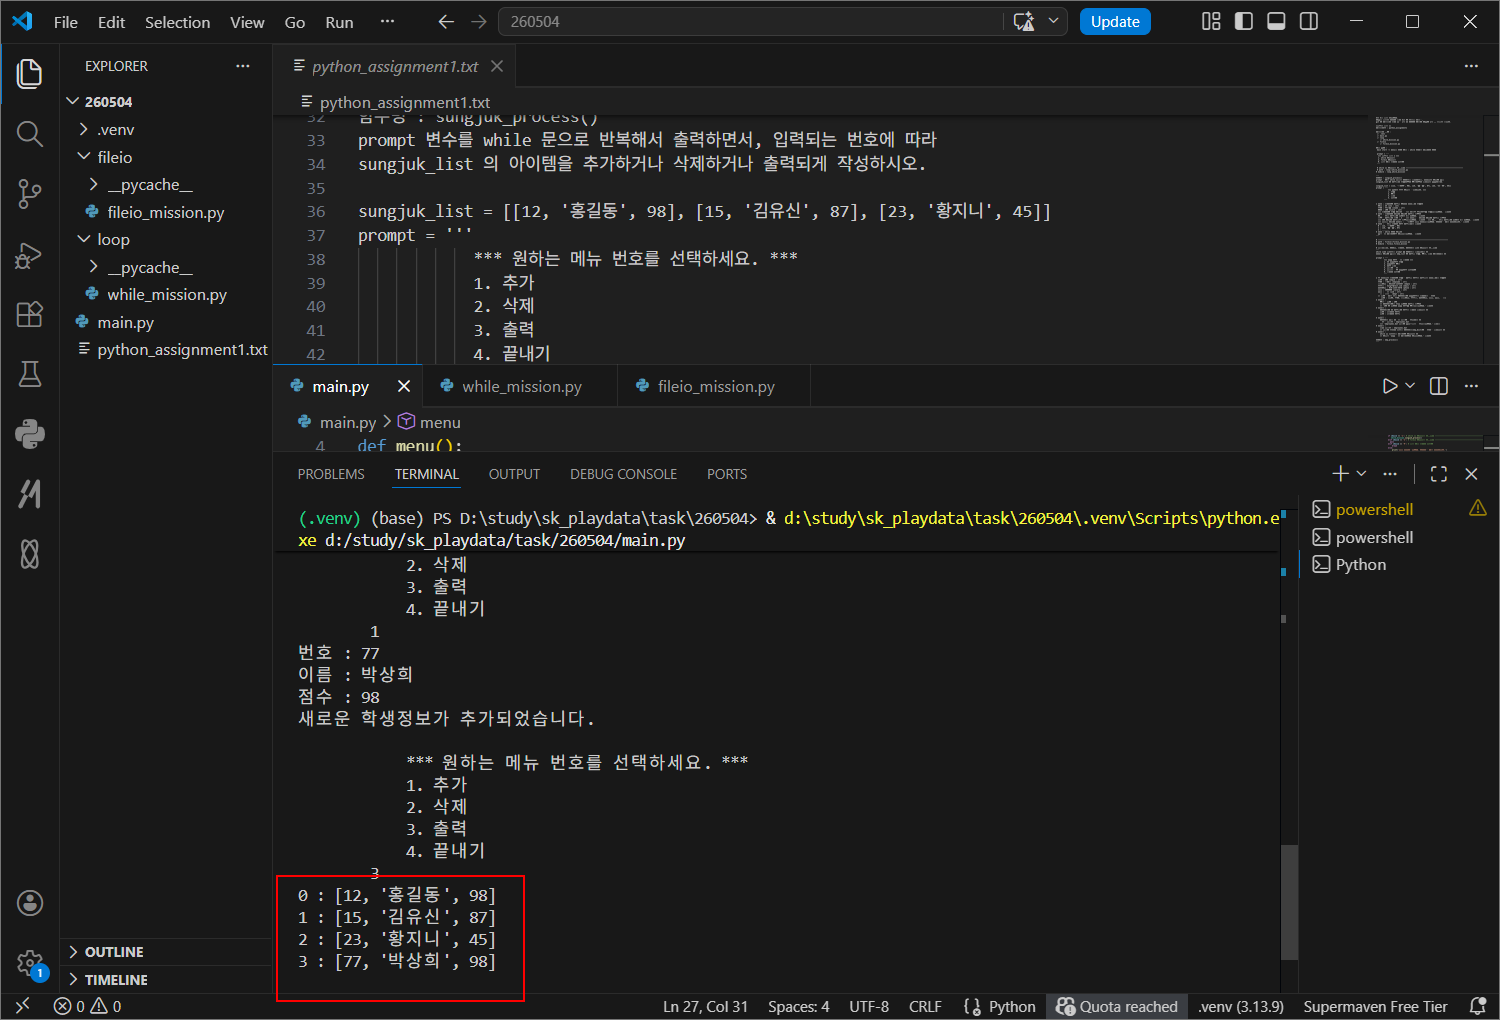
Task: Close the terminal panel
Action: coord(1471,474)
